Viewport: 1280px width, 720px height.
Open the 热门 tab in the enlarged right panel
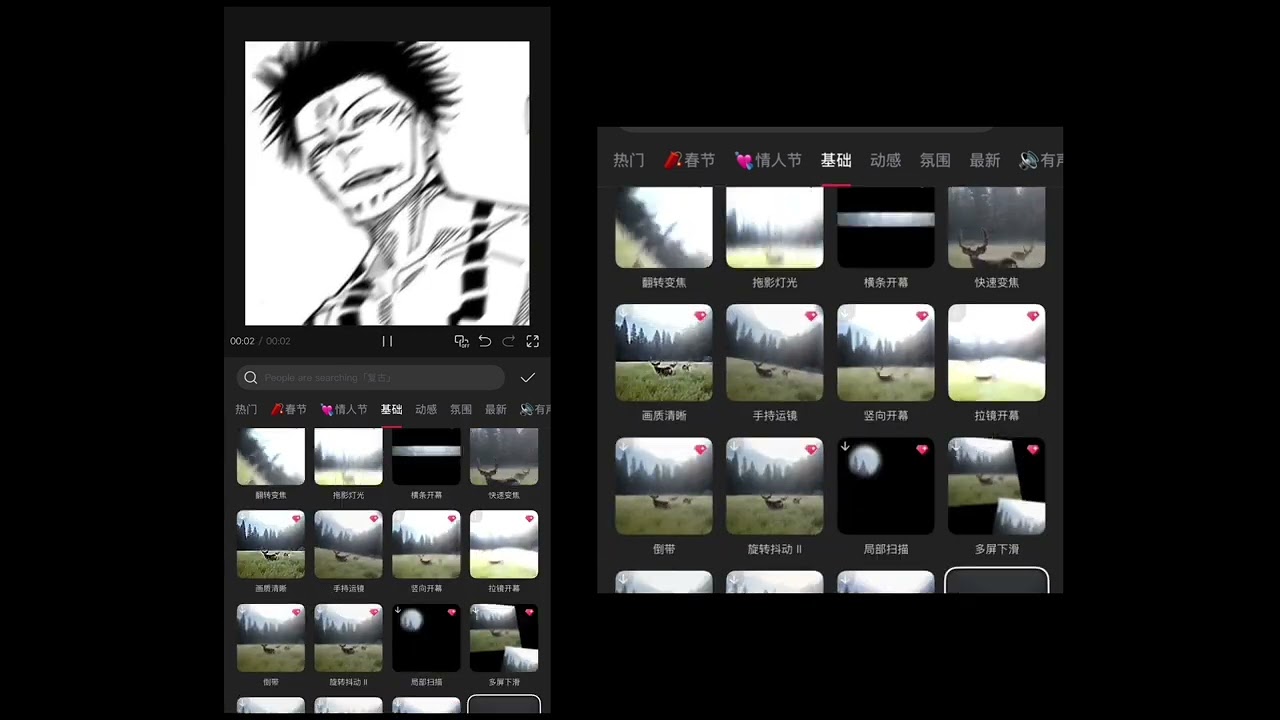629,160
